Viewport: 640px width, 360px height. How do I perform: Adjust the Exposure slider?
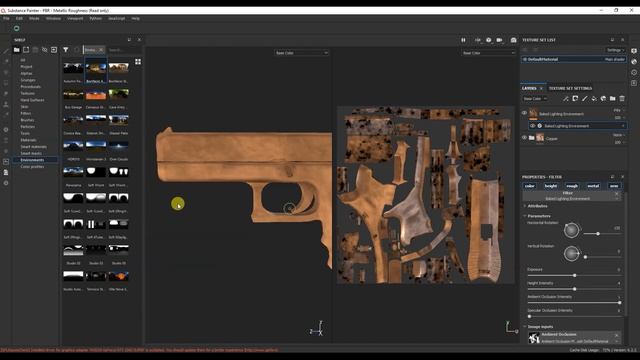574,276
